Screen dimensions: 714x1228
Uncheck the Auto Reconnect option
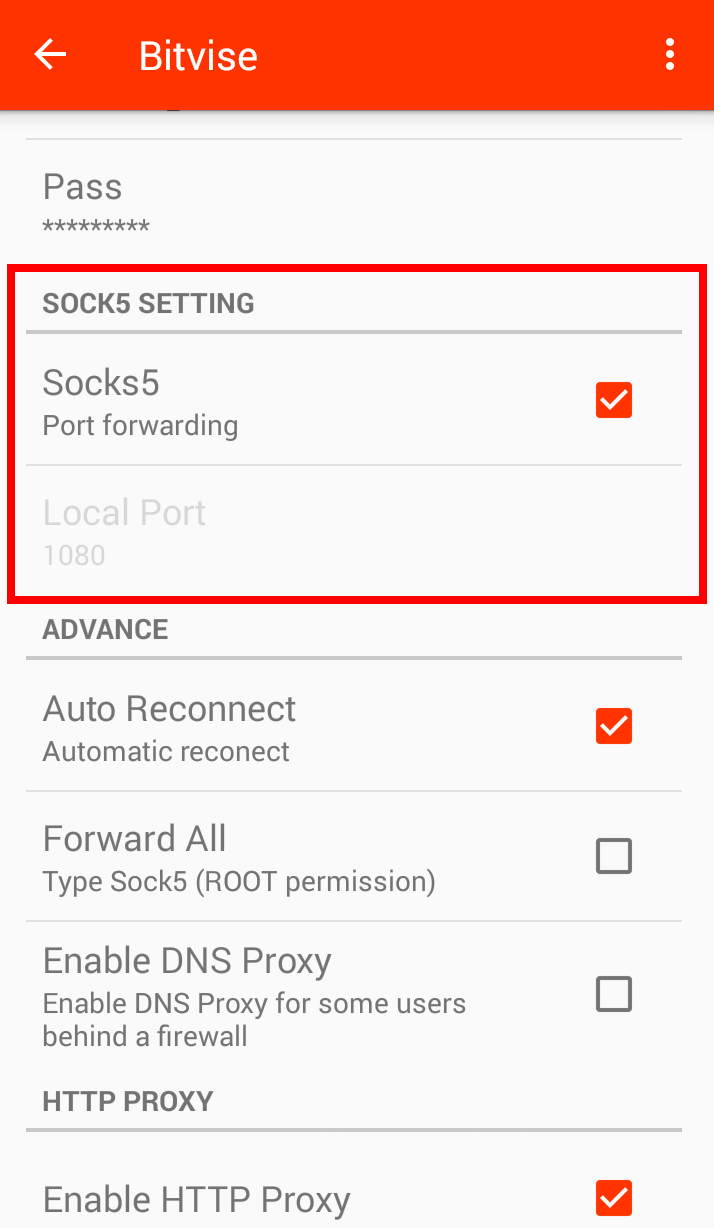click(613, 726)
